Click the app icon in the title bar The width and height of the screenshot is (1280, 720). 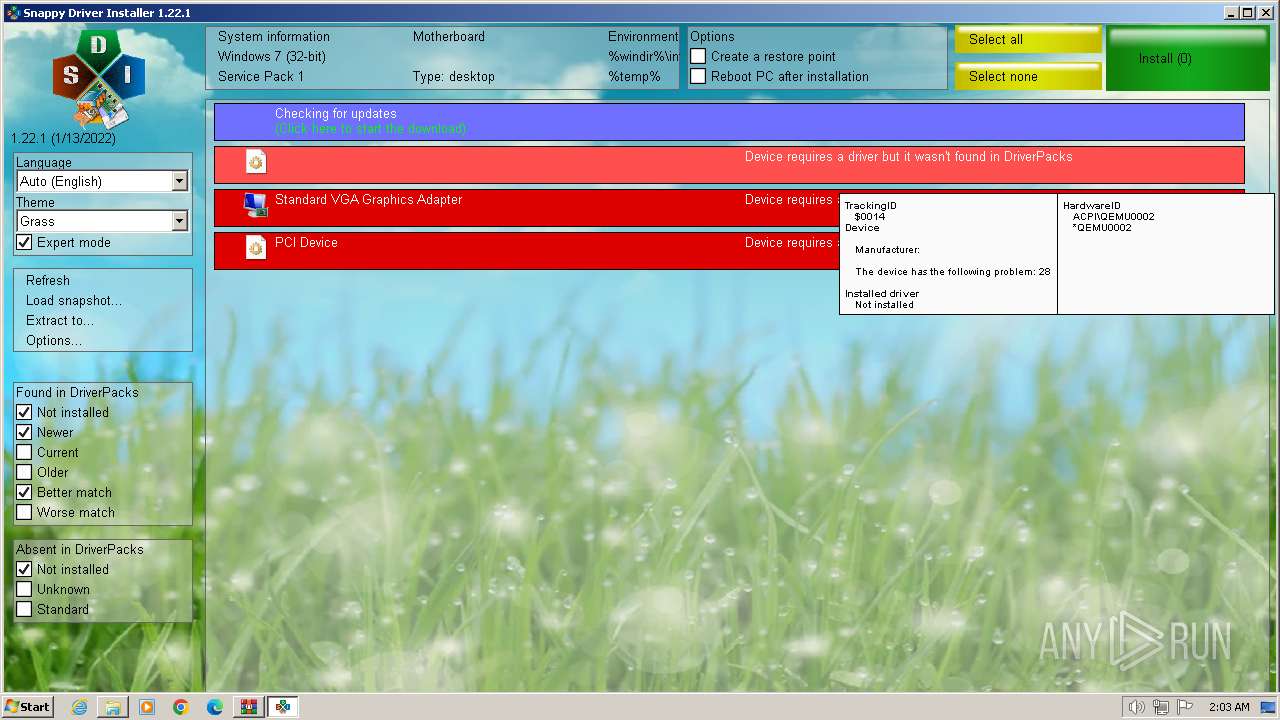coord(12,13)
